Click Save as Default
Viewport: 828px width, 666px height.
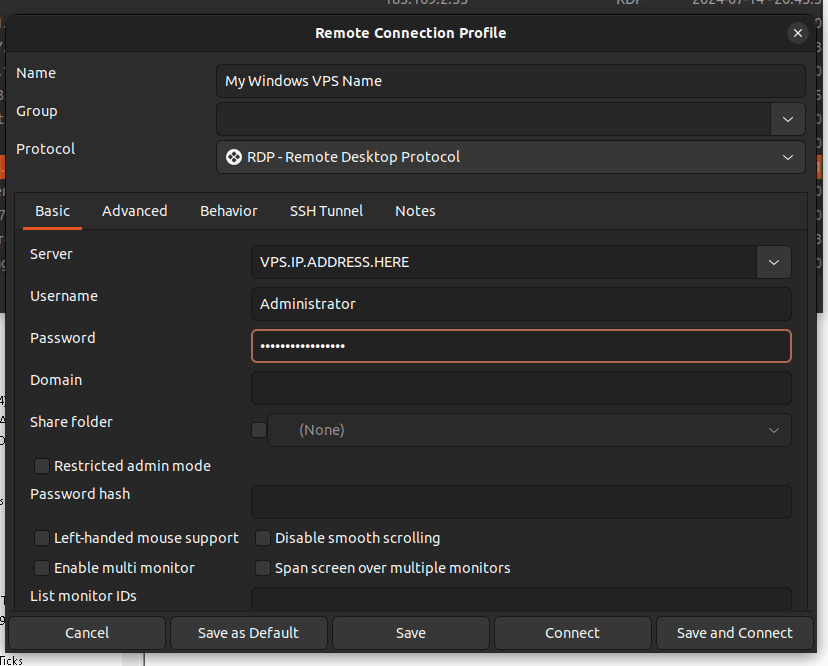248,632
